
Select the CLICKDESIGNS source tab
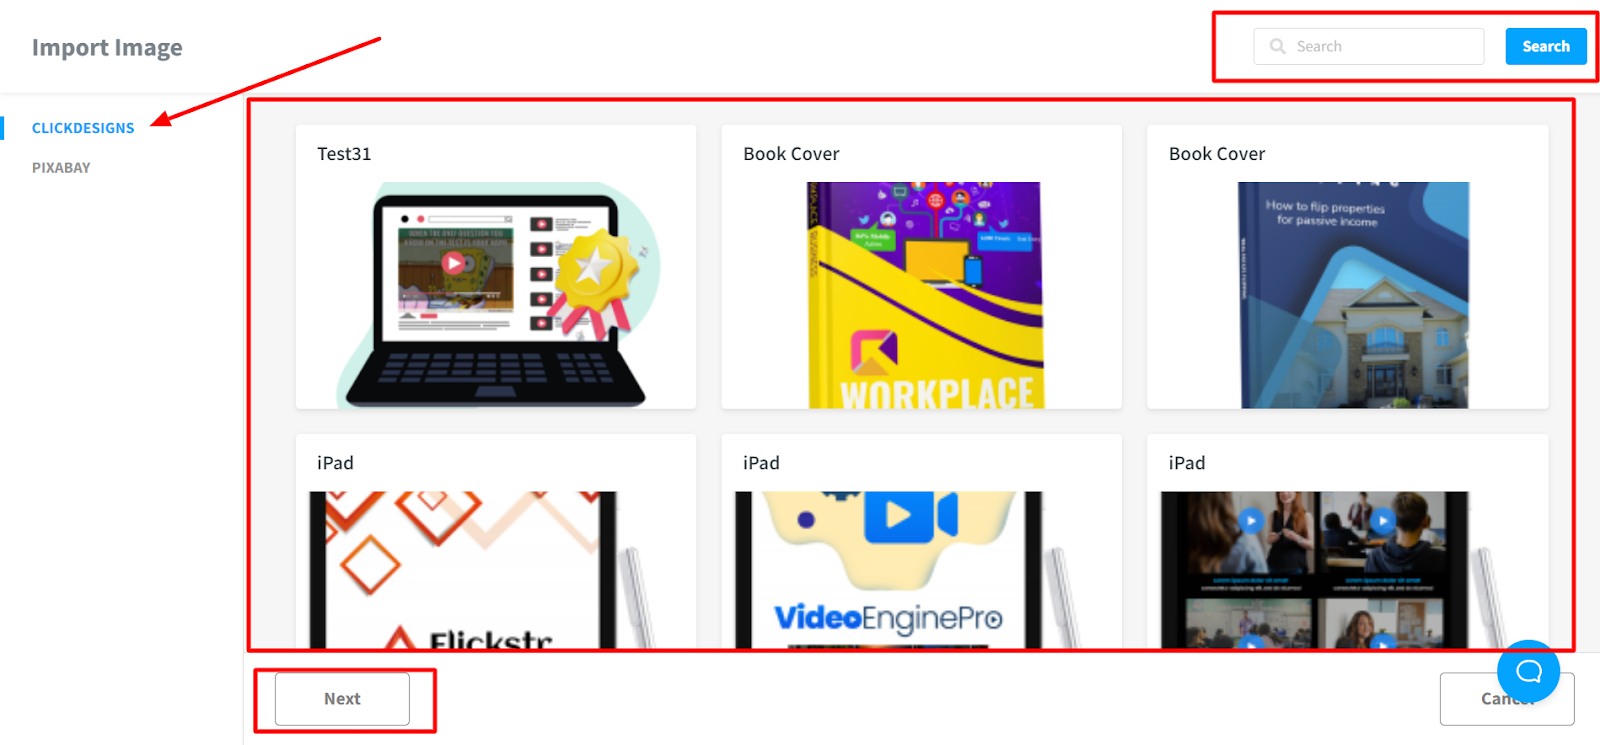pos(83,128)
